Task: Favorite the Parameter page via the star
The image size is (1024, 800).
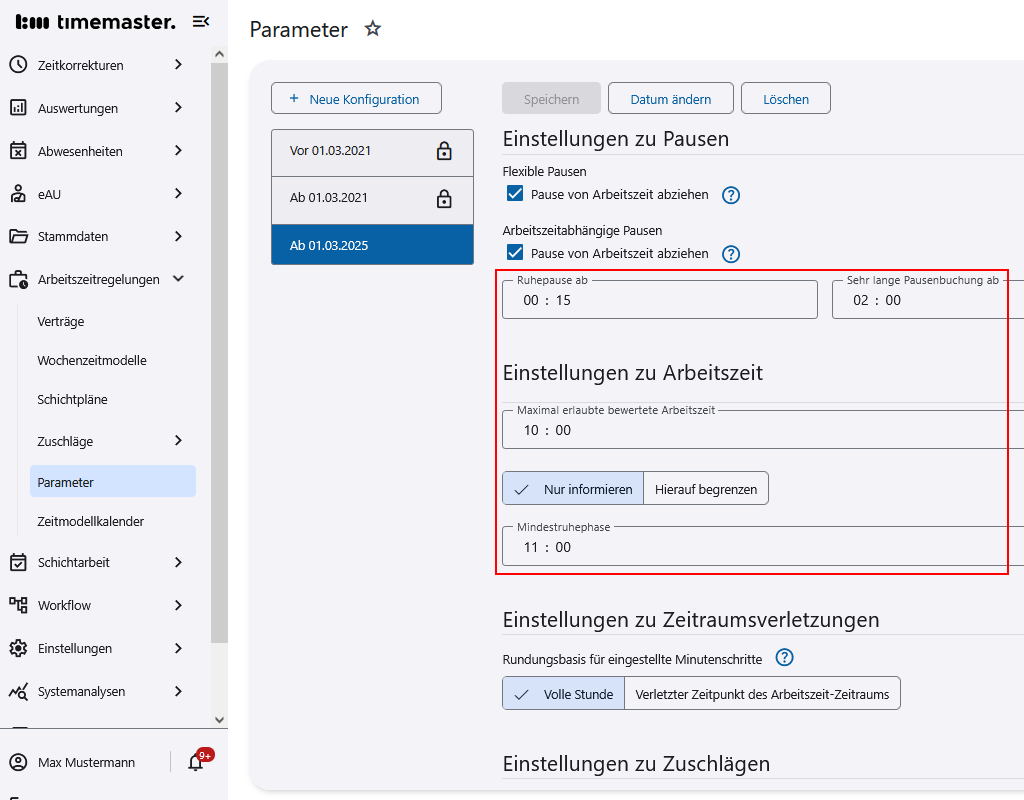Action: click(x=372, y=29)
